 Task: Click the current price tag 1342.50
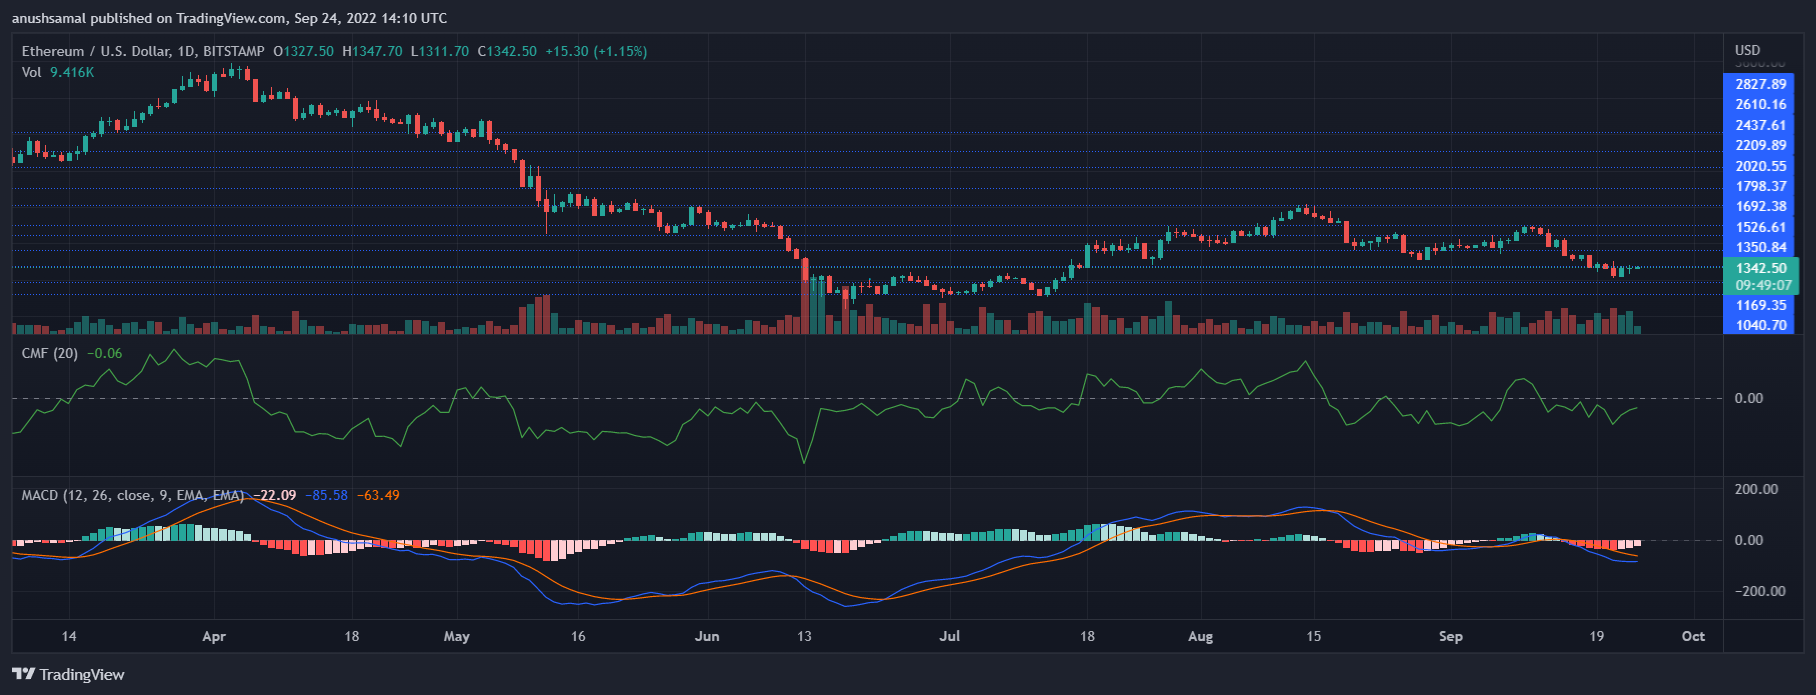click(x=1761, y=268)
